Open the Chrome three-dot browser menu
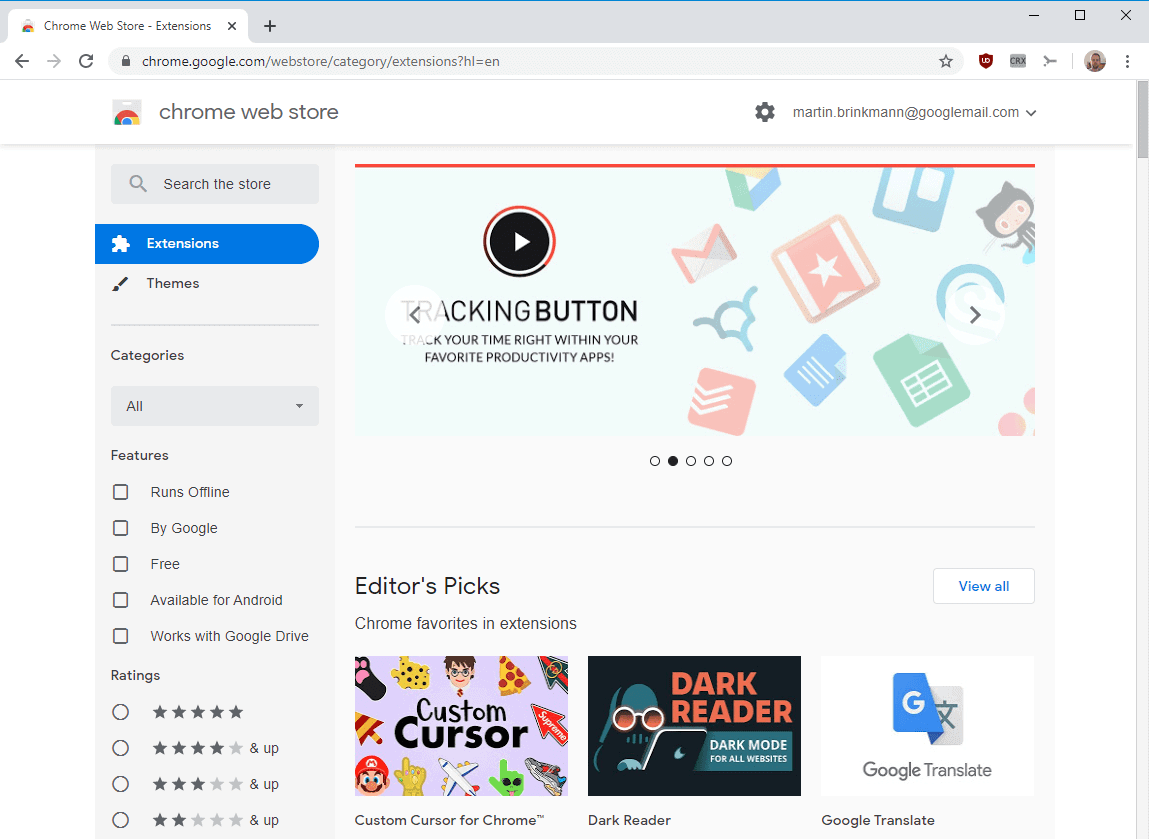 click(x=1128, y=61)
